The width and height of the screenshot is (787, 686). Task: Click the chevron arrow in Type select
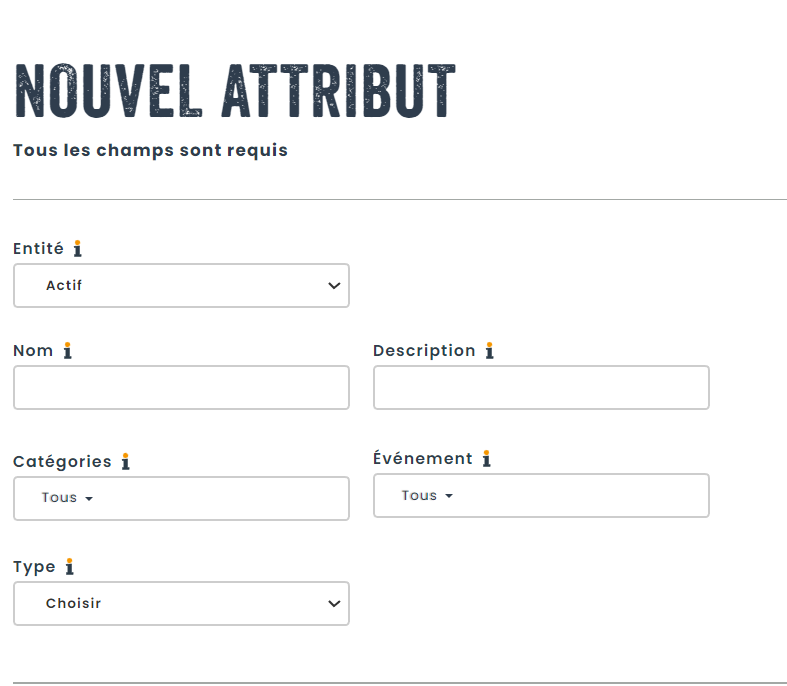coord(334,604)
